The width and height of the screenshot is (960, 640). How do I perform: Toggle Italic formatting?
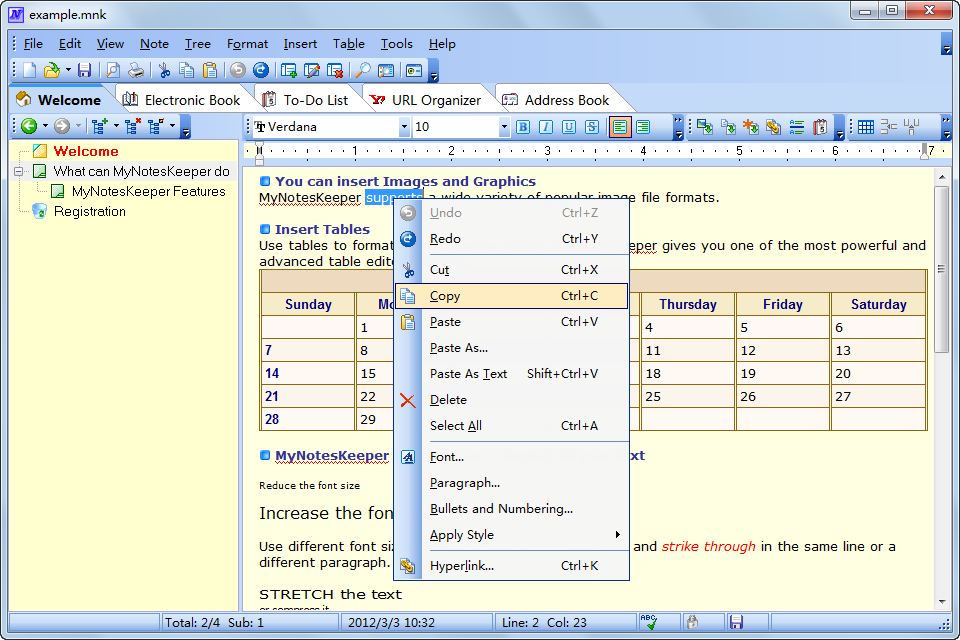click(546, 127)
